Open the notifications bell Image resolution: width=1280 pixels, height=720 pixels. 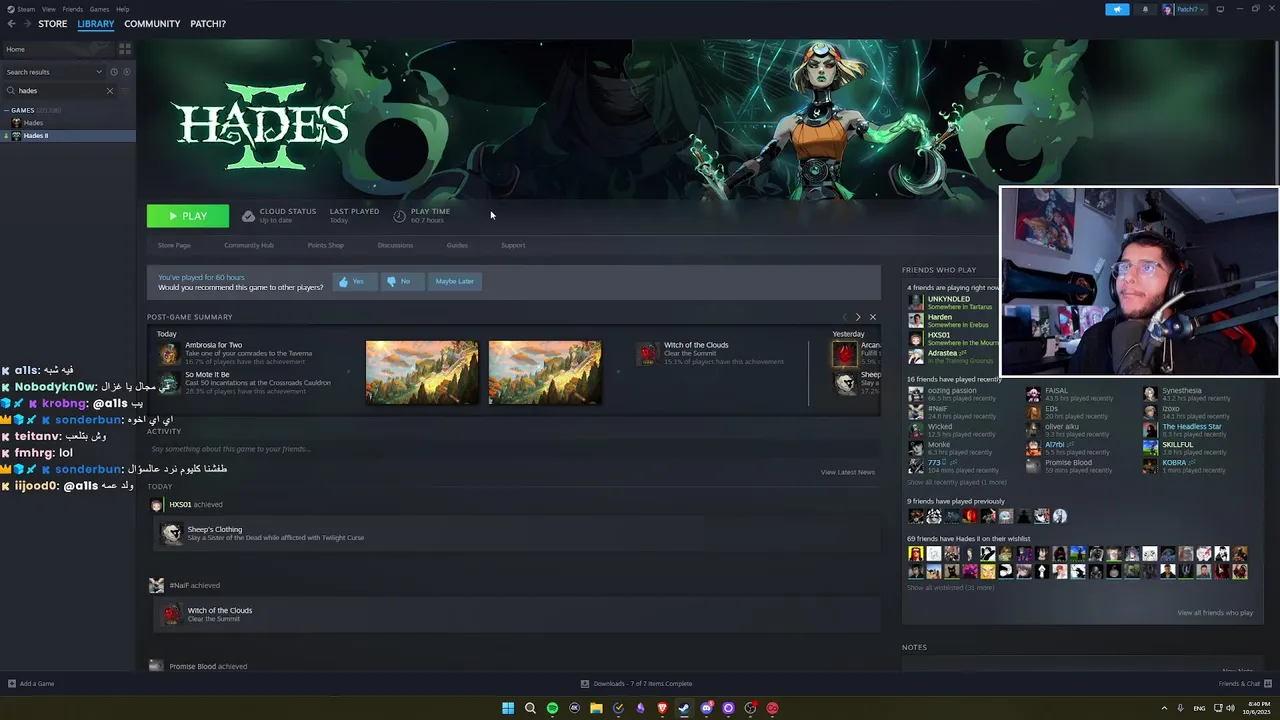tap(1145, 10)
